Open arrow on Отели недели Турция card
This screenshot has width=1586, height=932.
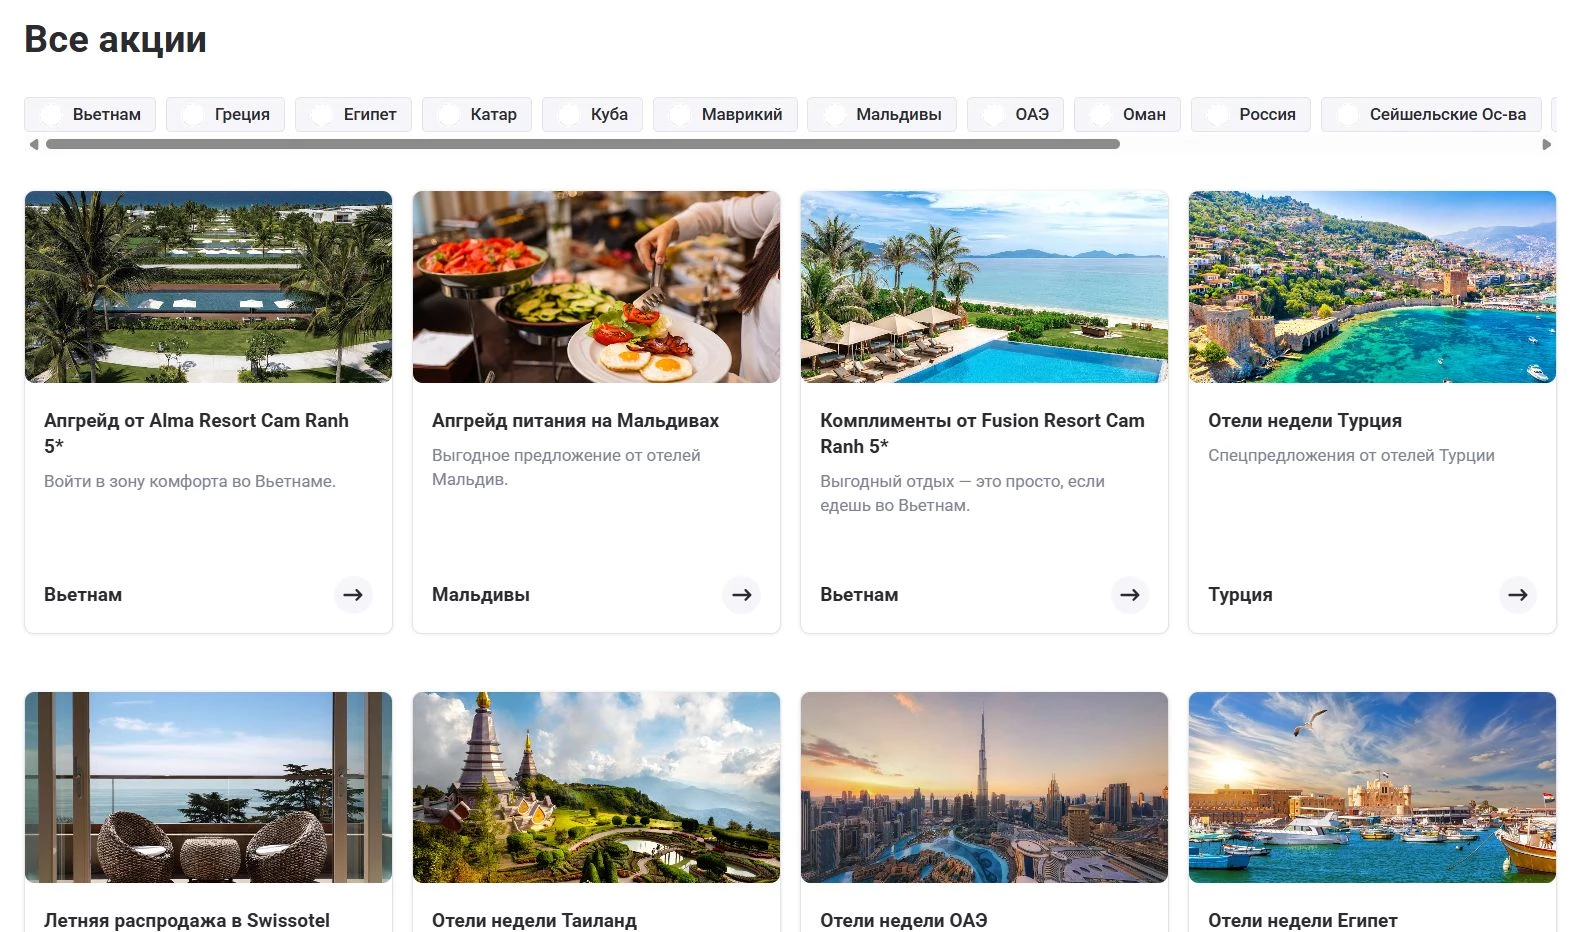(1517, 595)
